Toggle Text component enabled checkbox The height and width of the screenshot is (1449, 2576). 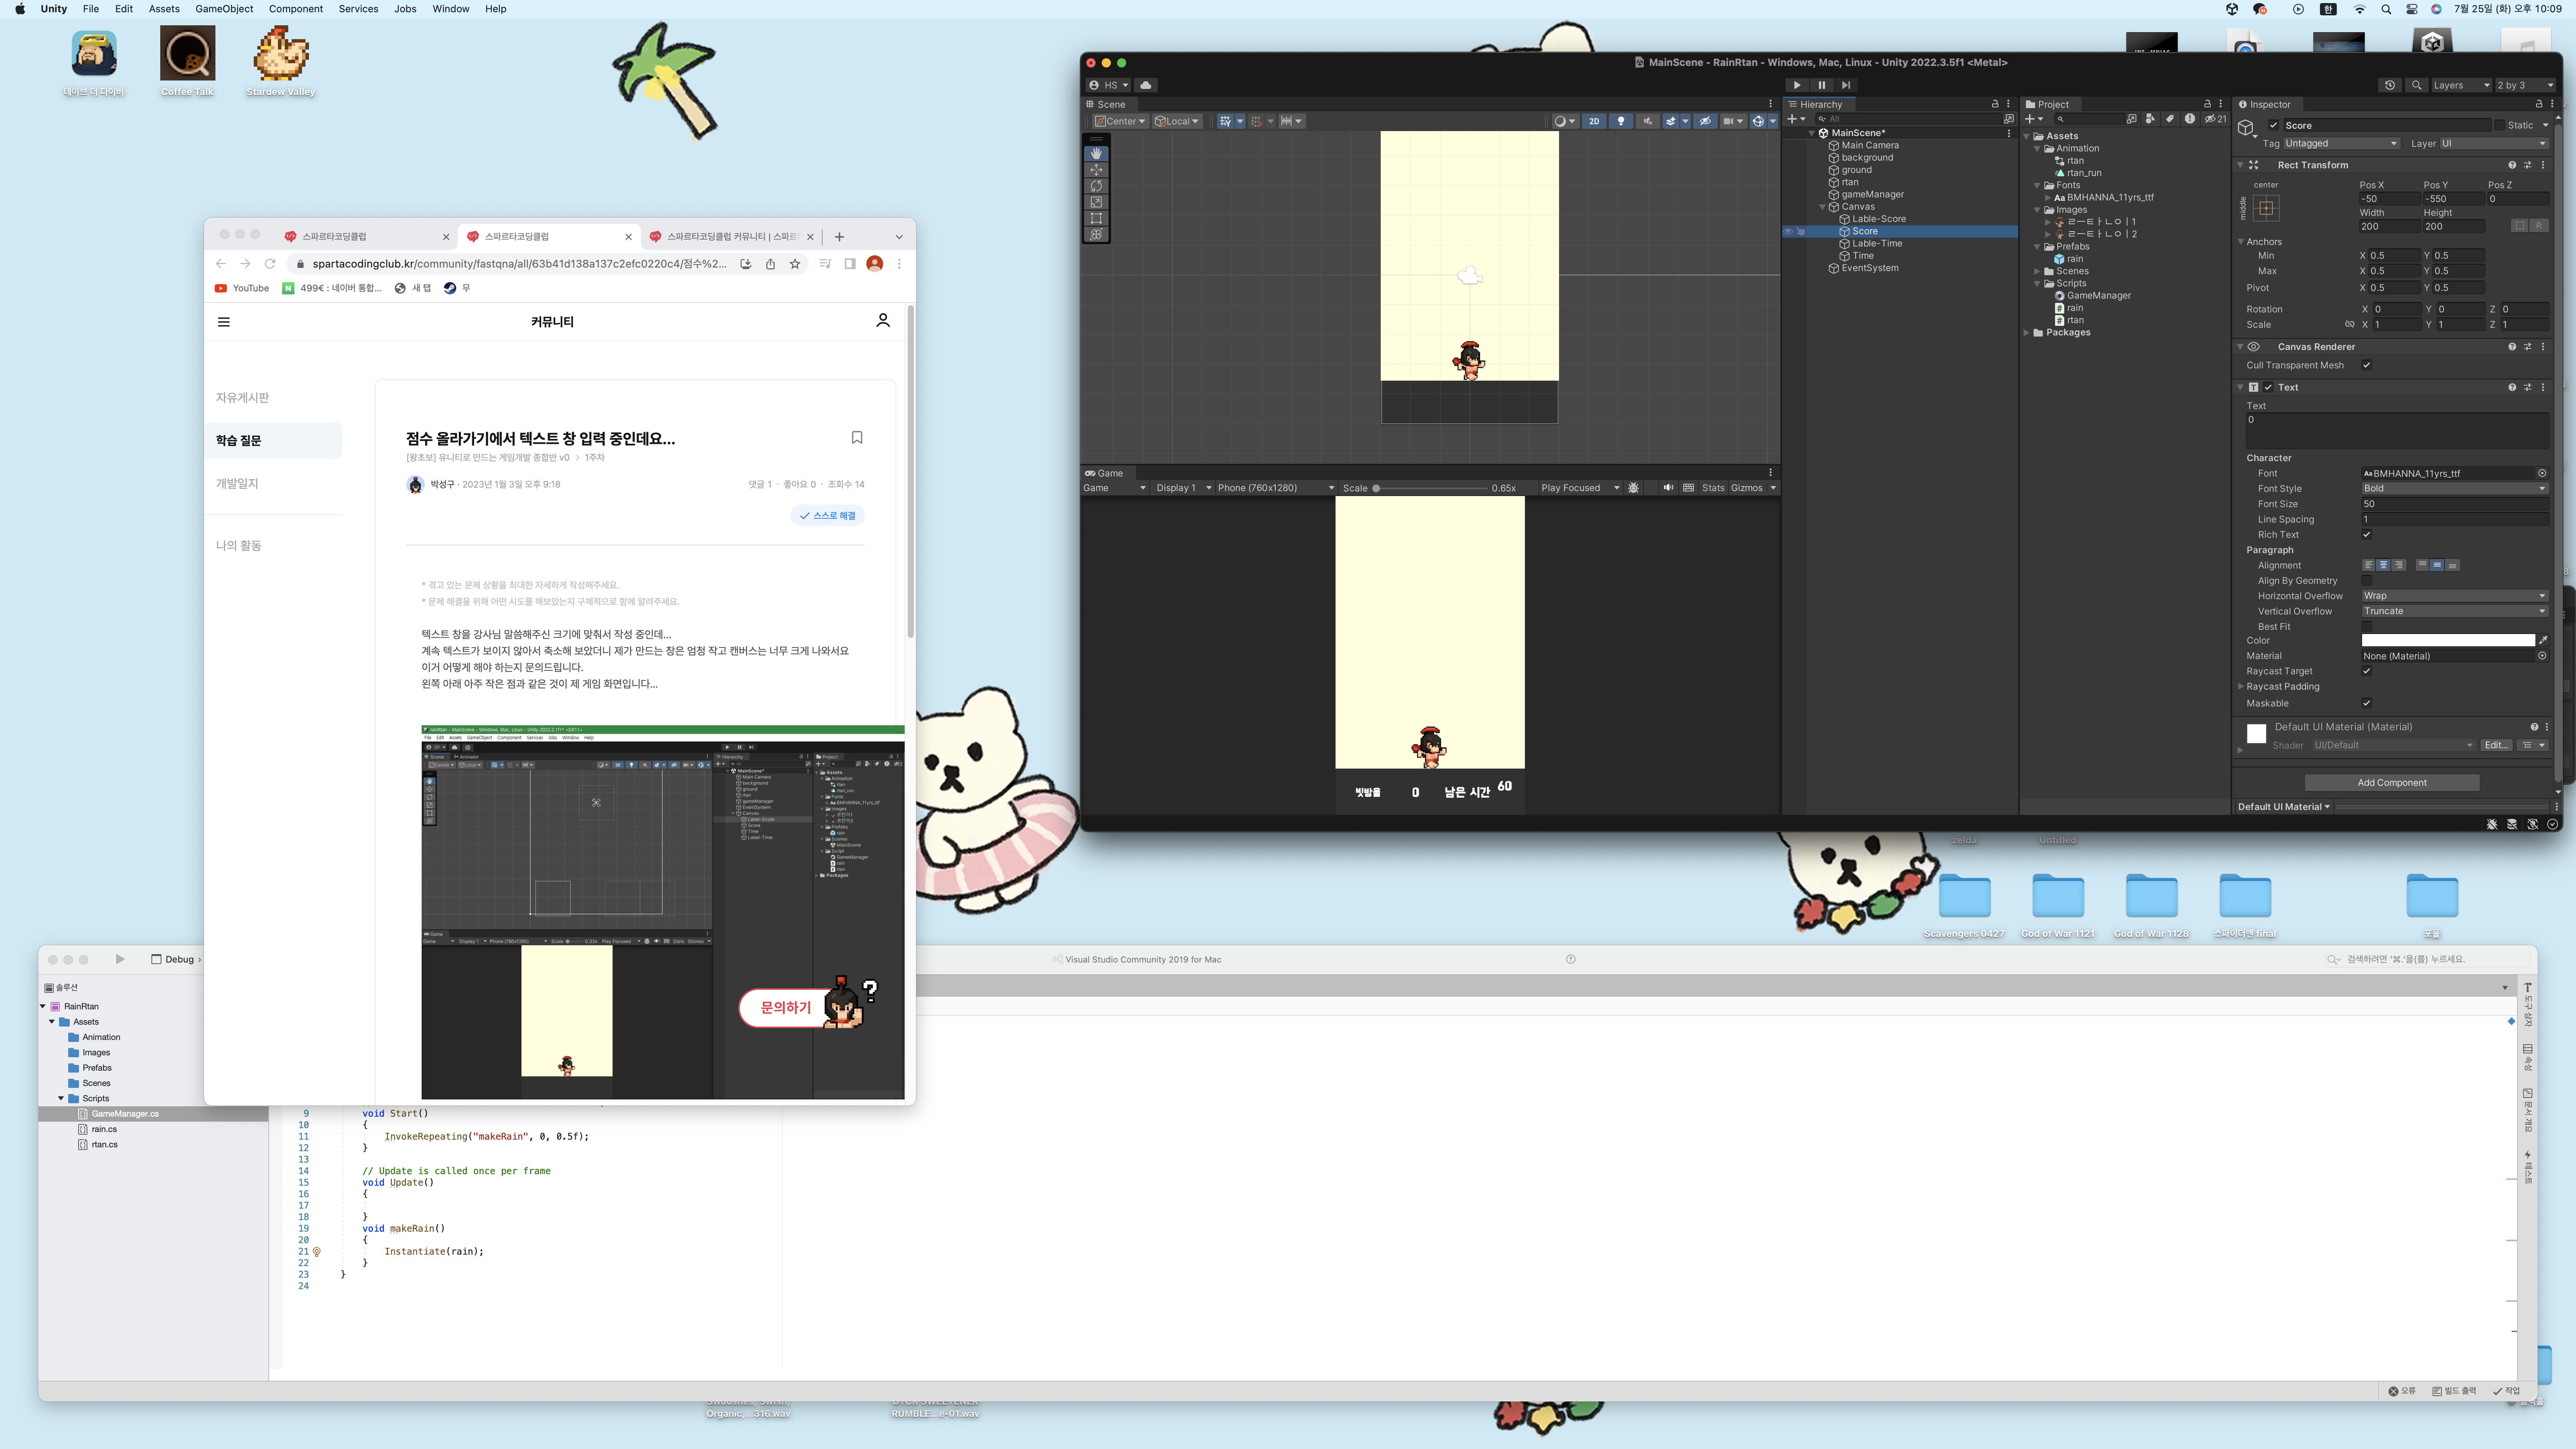tap(2268, 387)
